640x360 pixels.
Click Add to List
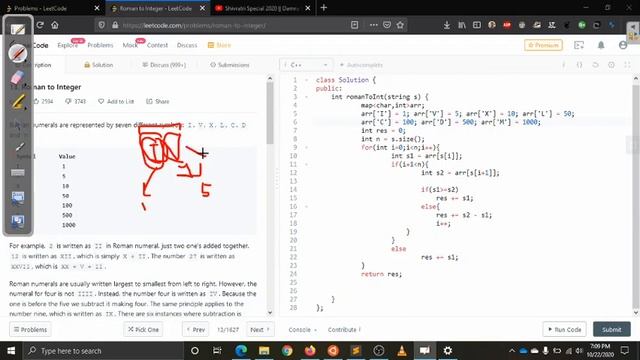point(116,101)
